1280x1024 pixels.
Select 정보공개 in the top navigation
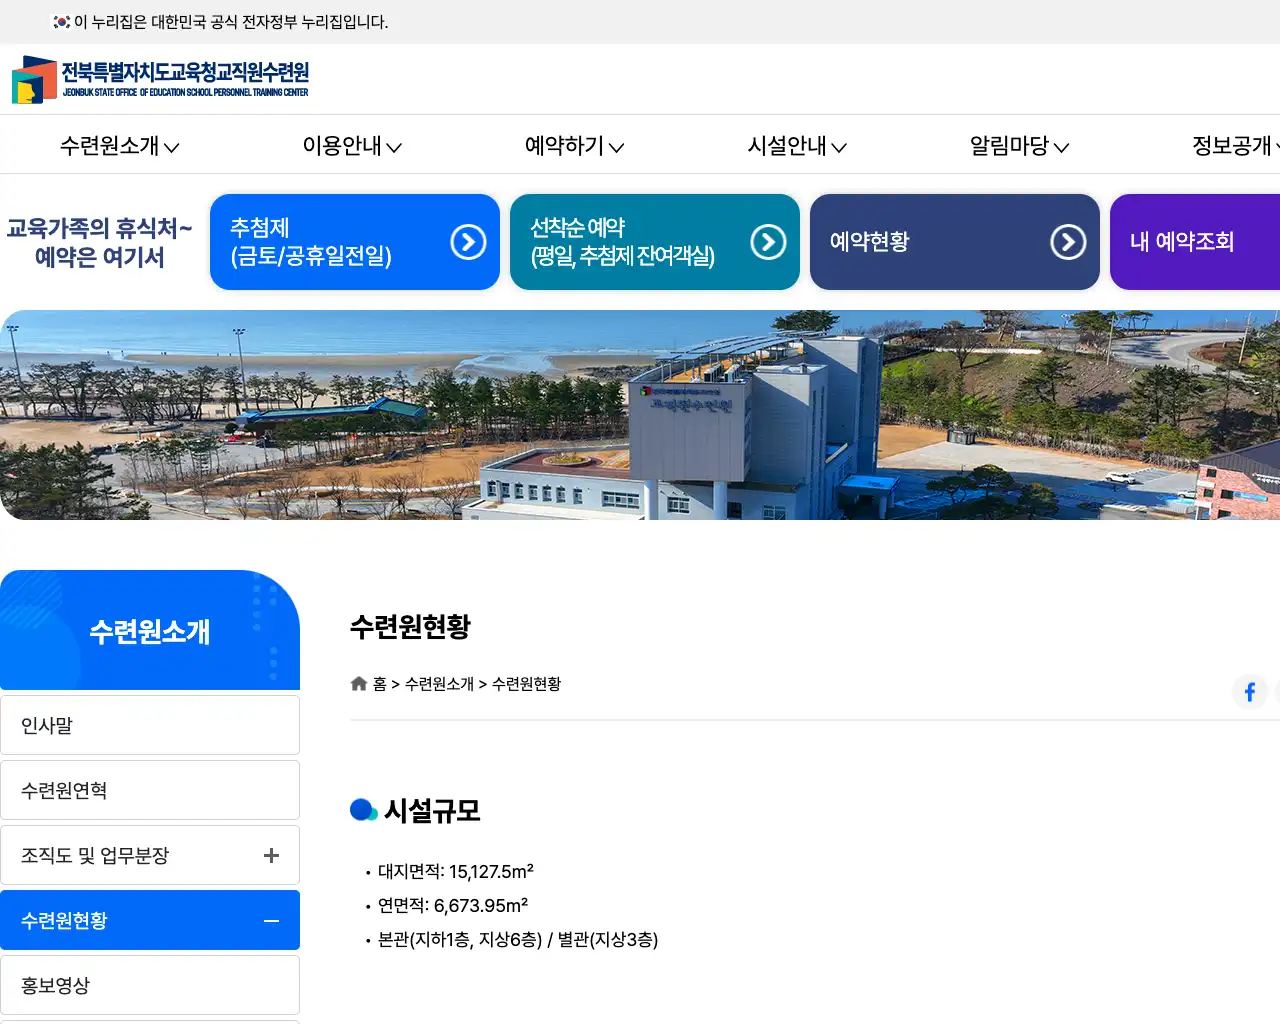coord(1233,146)
